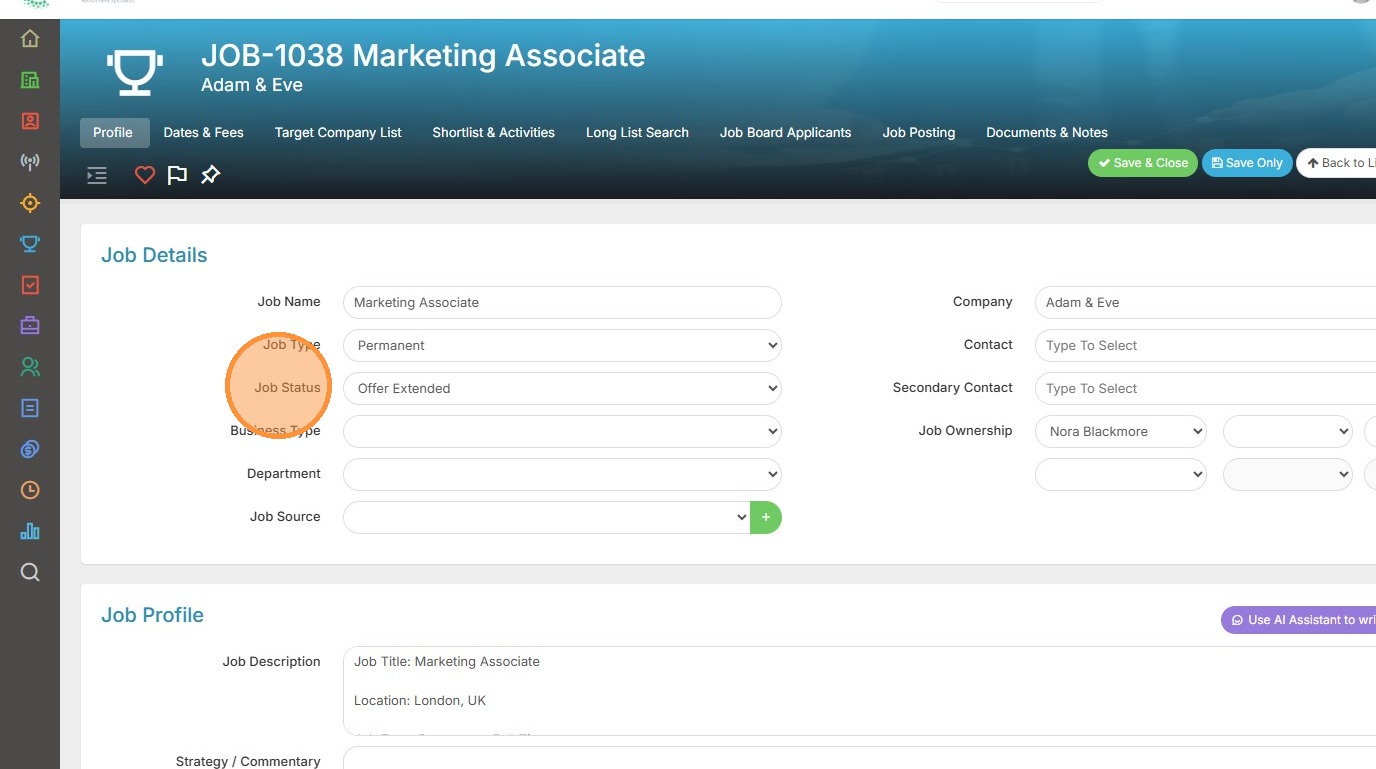Screen dimensions: 1376x769
Task: Click the home icon in the sidebar
Action: click(30, 39)
